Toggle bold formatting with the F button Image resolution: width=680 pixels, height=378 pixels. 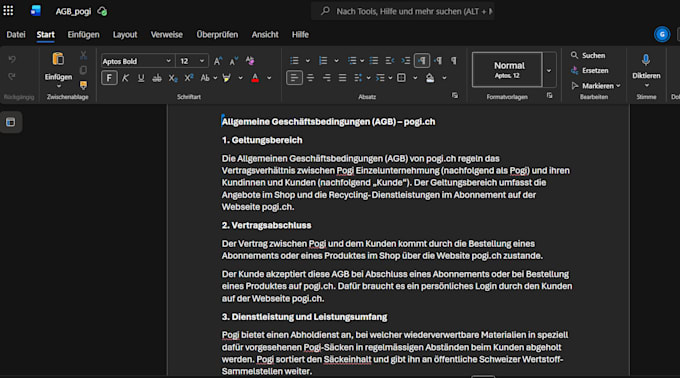109,78
